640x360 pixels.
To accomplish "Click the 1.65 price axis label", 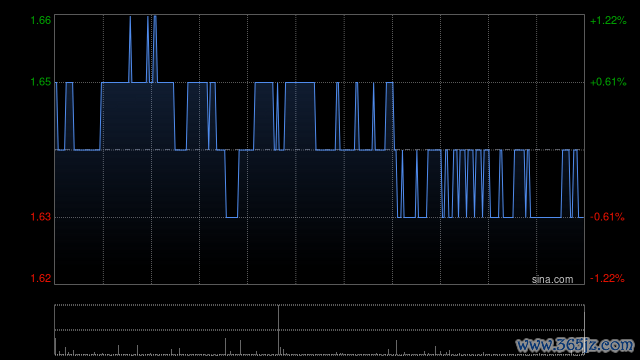I will coord(41,82).
